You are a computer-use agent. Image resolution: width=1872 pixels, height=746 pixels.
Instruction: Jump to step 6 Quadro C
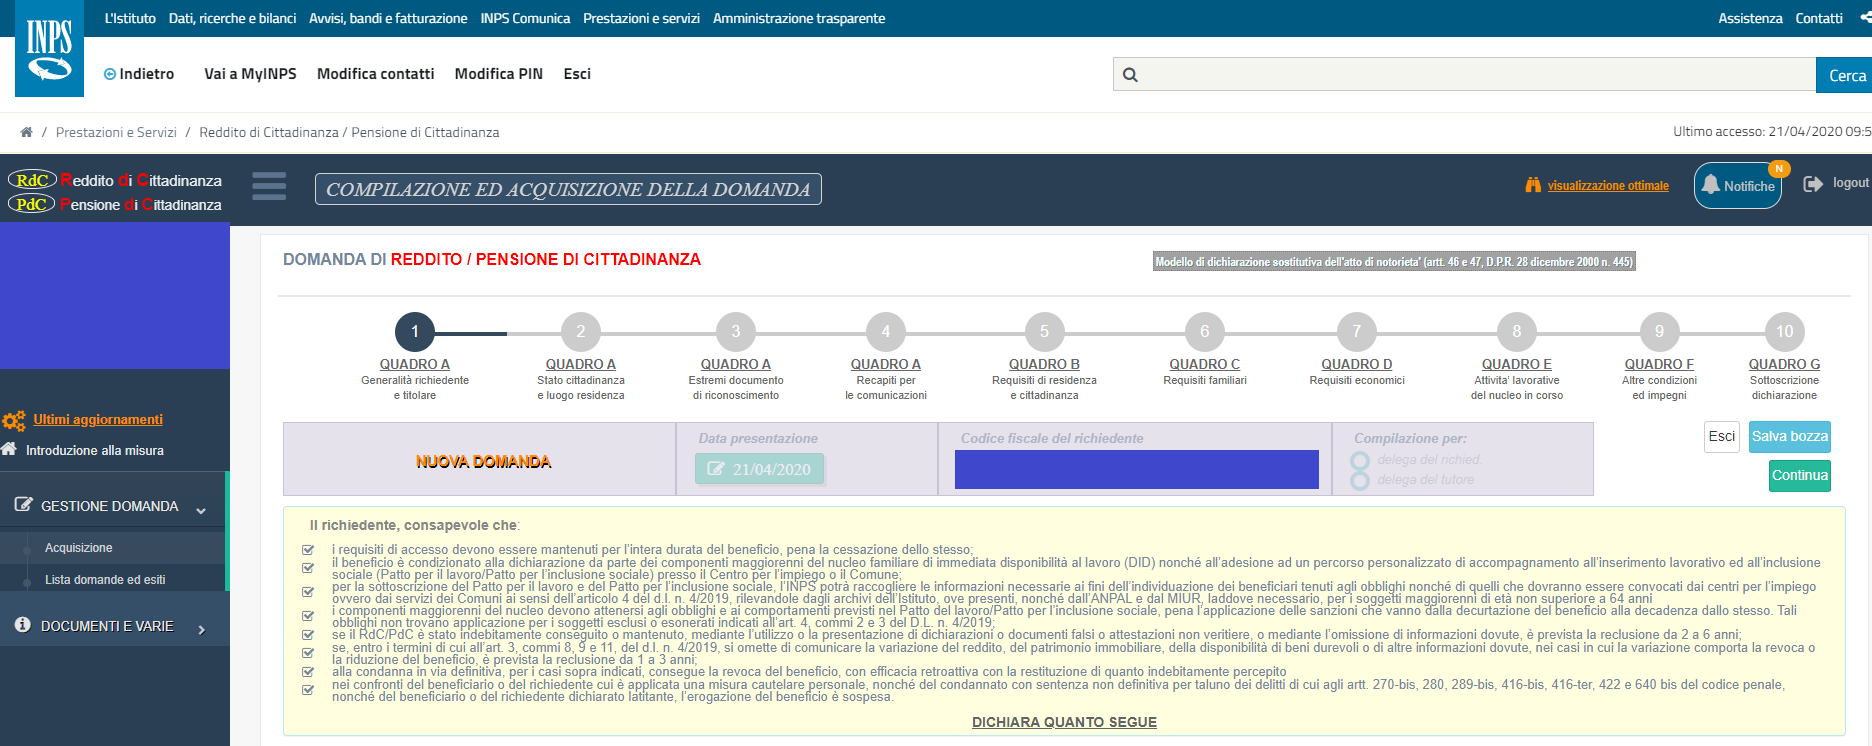(1205, 332)
